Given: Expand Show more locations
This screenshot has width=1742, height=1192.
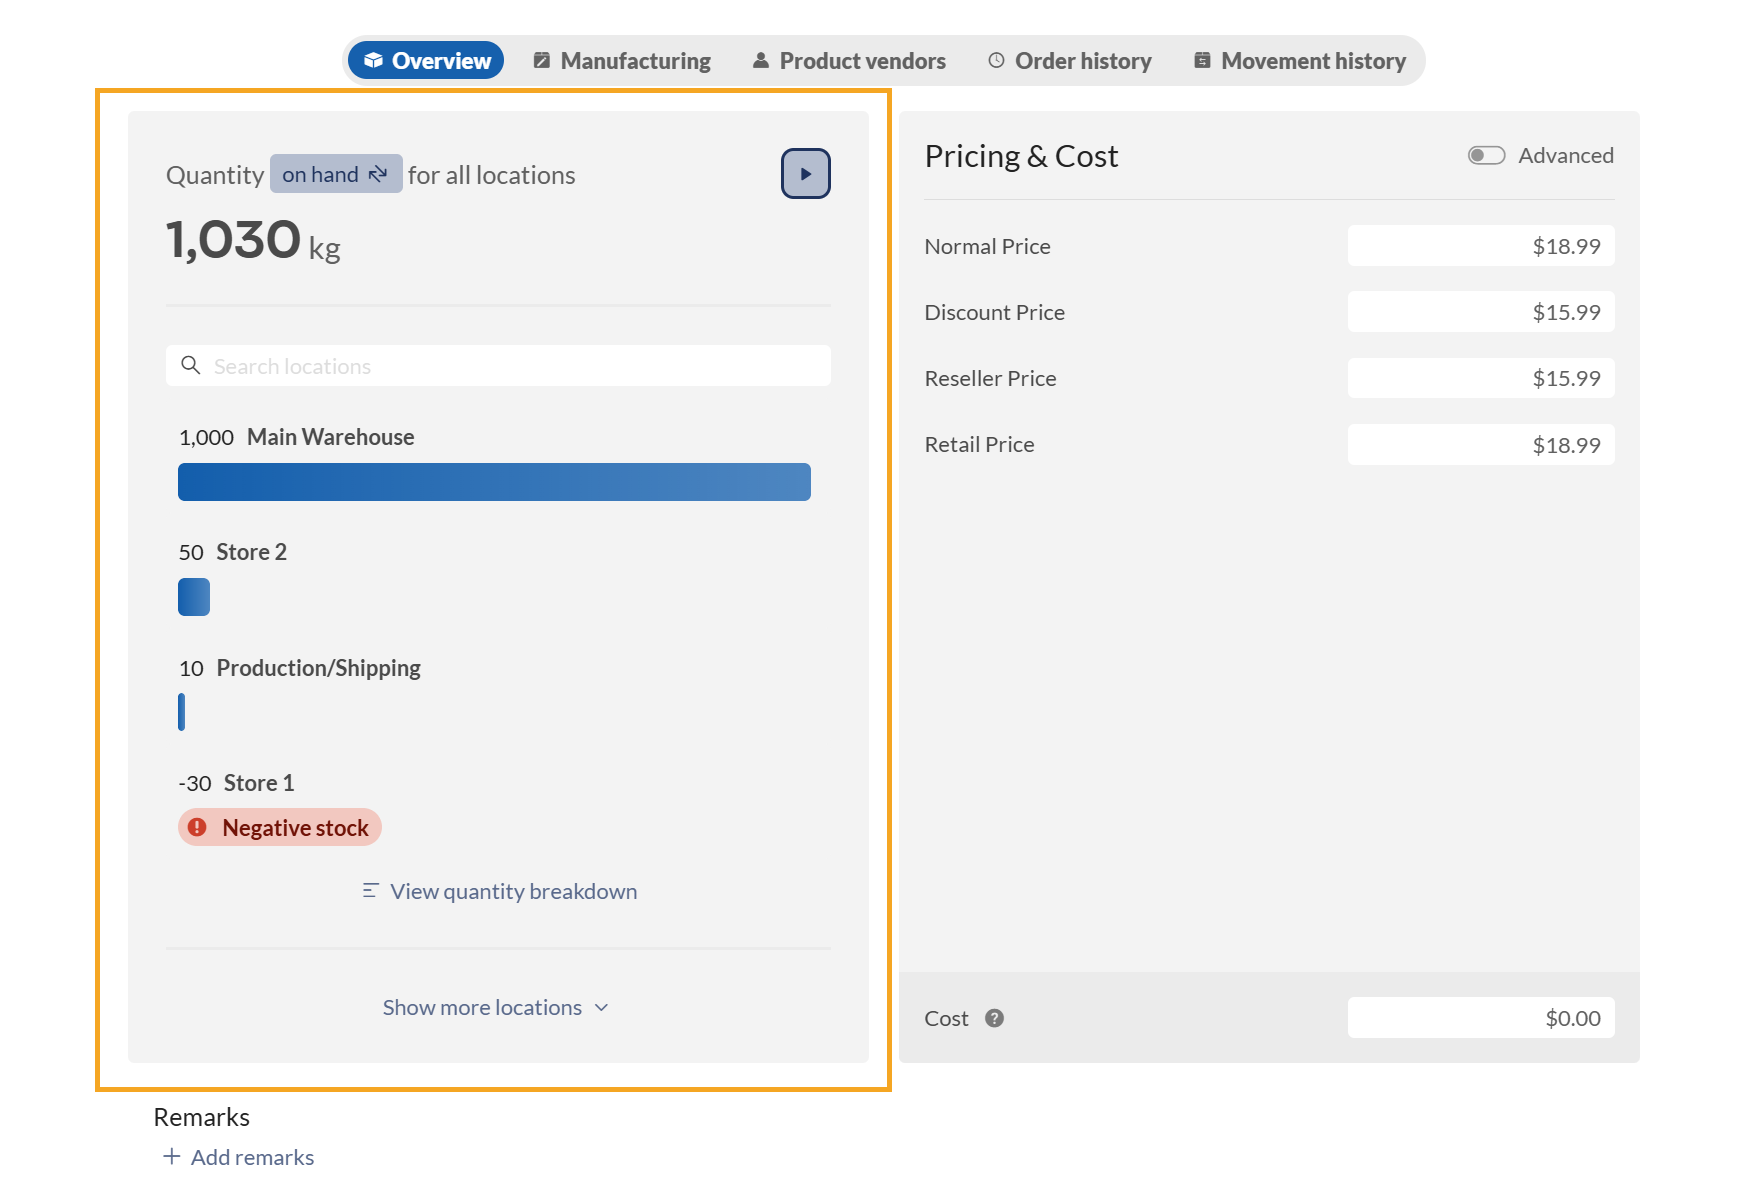Looking at the screenshot, I should click(x=482, y=1007).
